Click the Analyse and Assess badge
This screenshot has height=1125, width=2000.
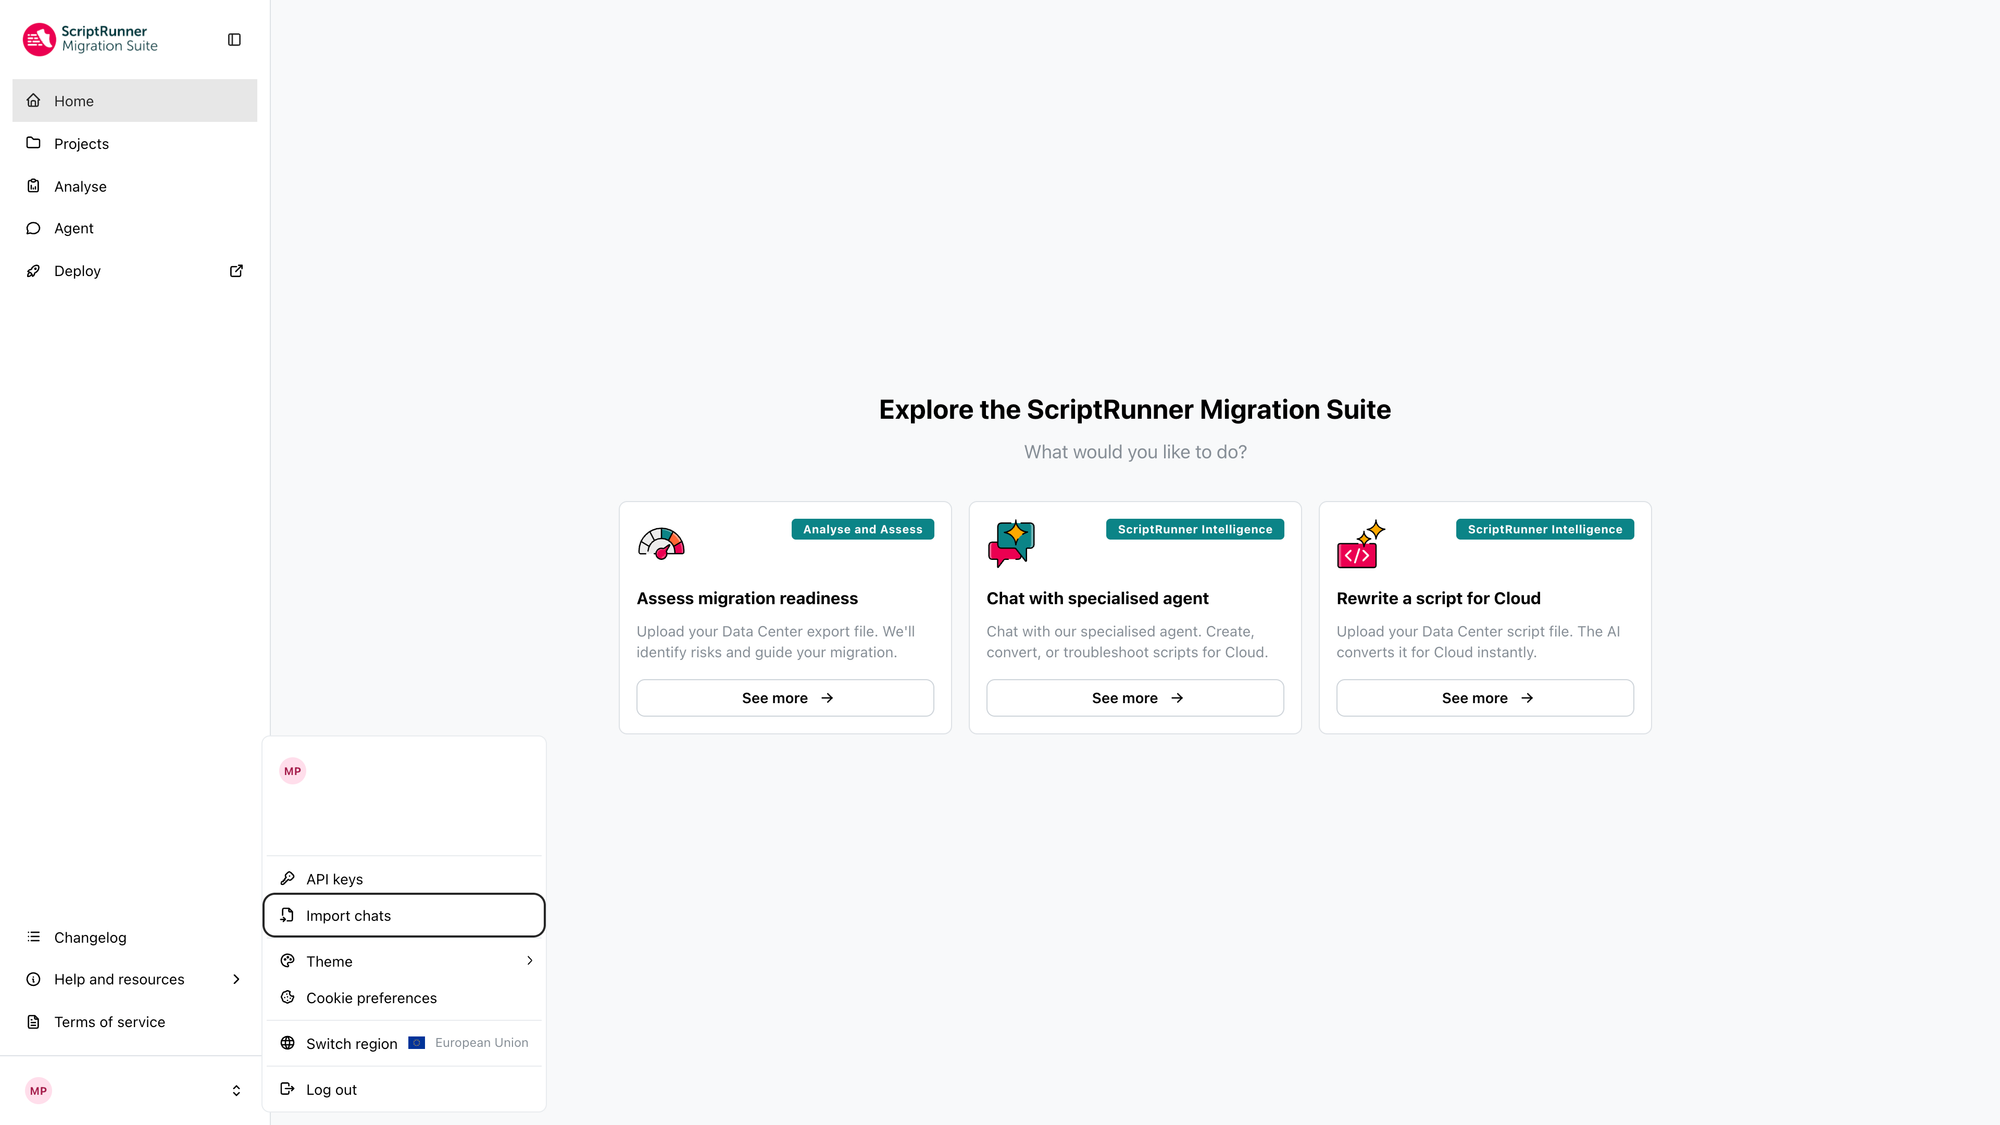[x=863, y=529]
